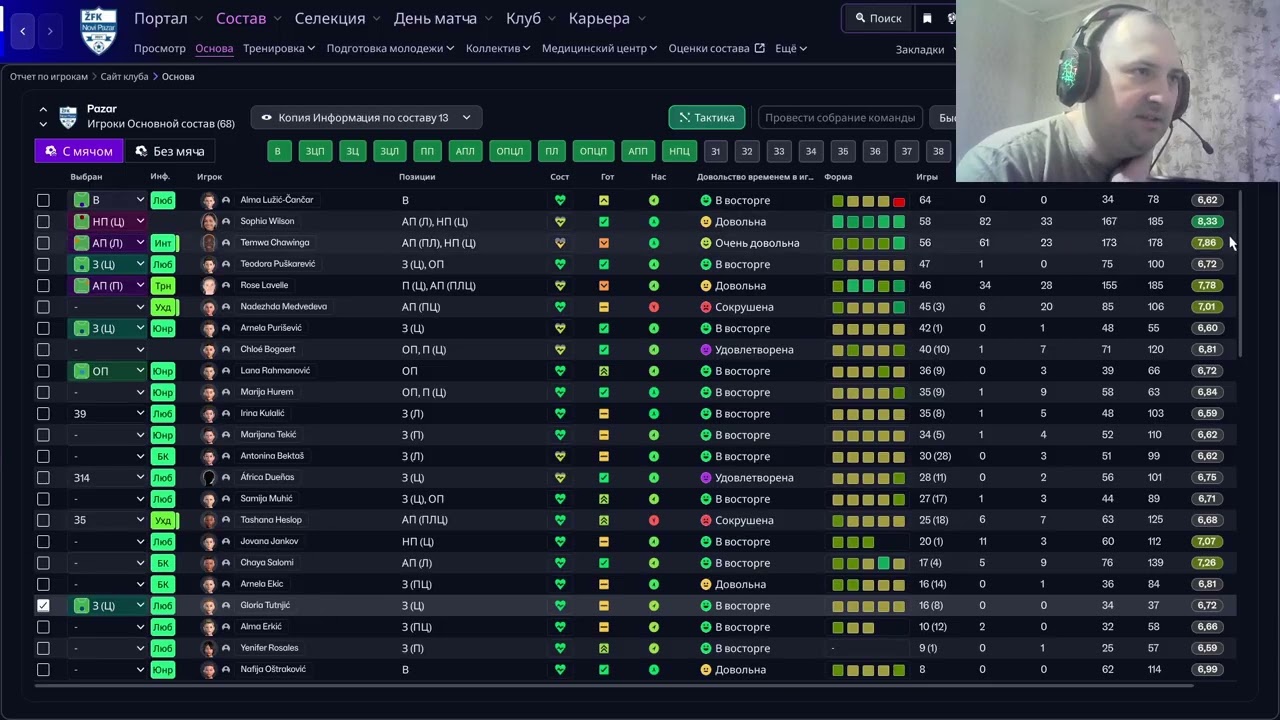1280x720 pixels.
Task: Select the Без мяча view
Action: tap(169, 151)
